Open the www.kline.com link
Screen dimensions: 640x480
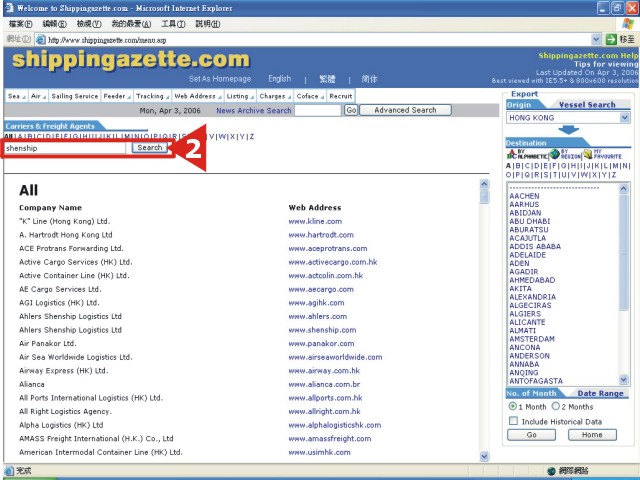coord(315,221)
